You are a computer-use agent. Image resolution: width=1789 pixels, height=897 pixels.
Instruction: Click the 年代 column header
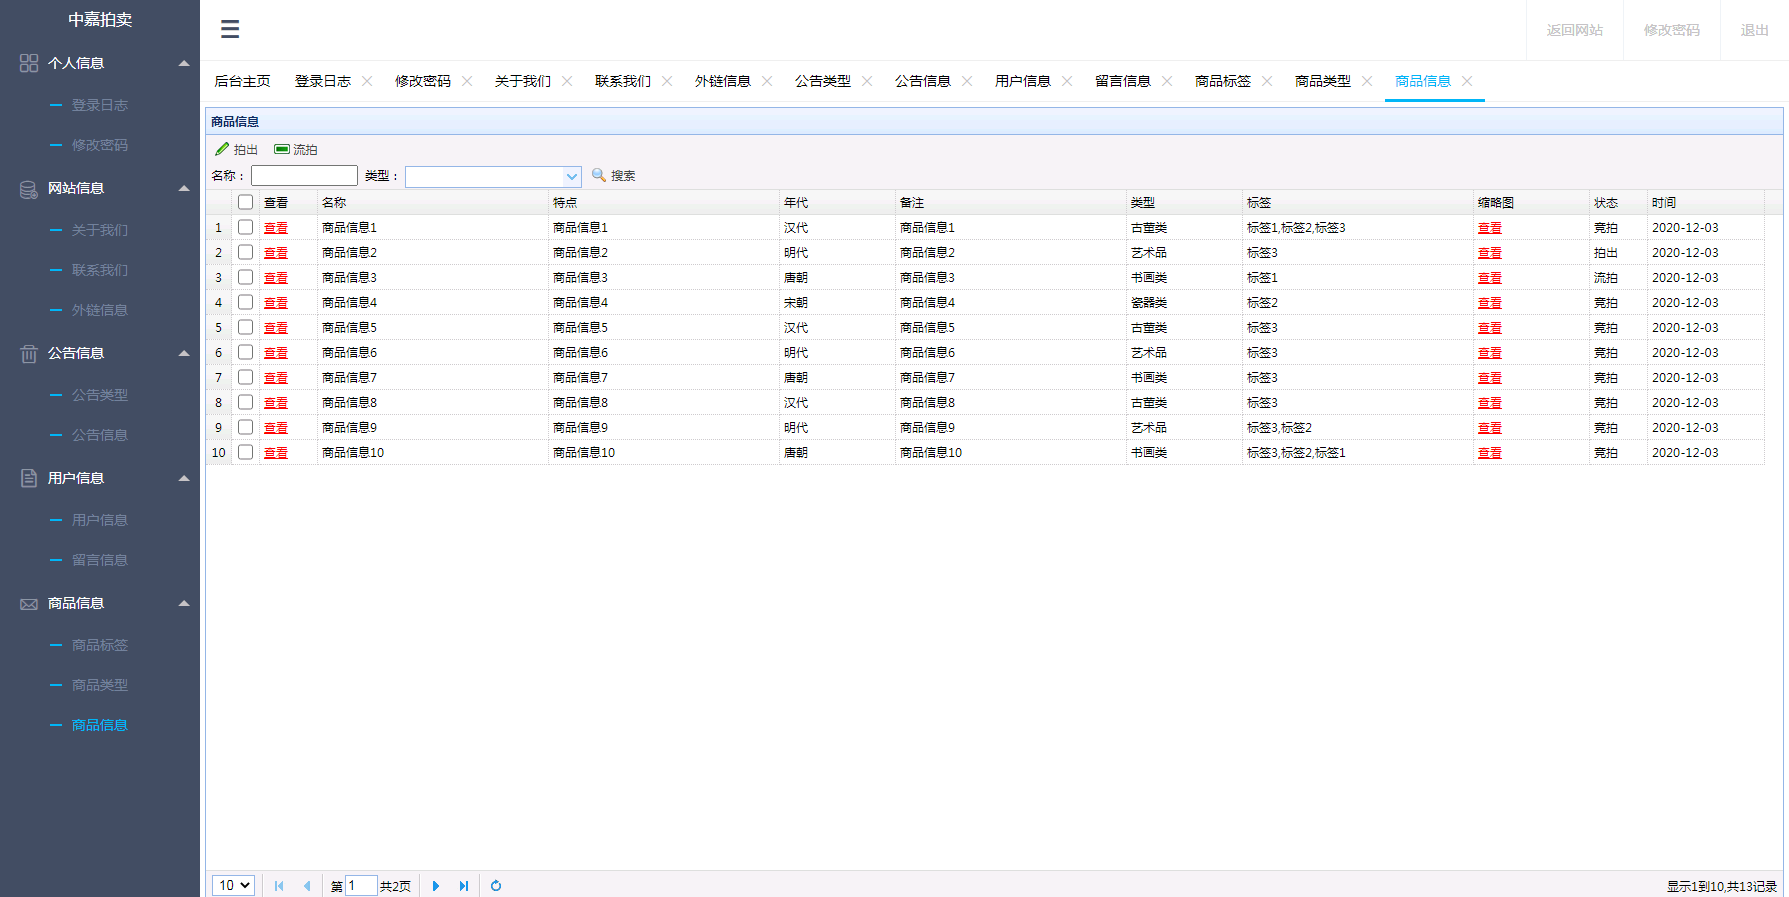coord(837,202)
